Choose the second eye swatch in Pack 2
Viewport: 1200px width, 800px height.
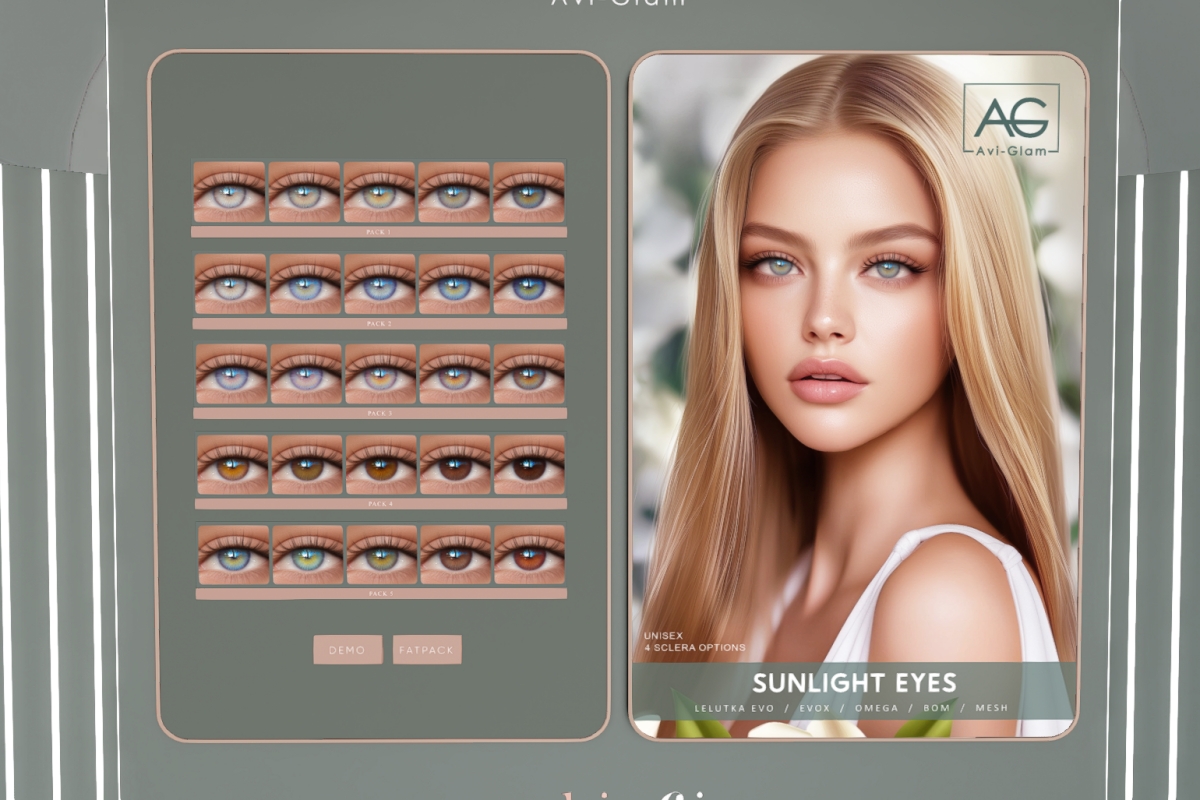(x=305, y=284)
